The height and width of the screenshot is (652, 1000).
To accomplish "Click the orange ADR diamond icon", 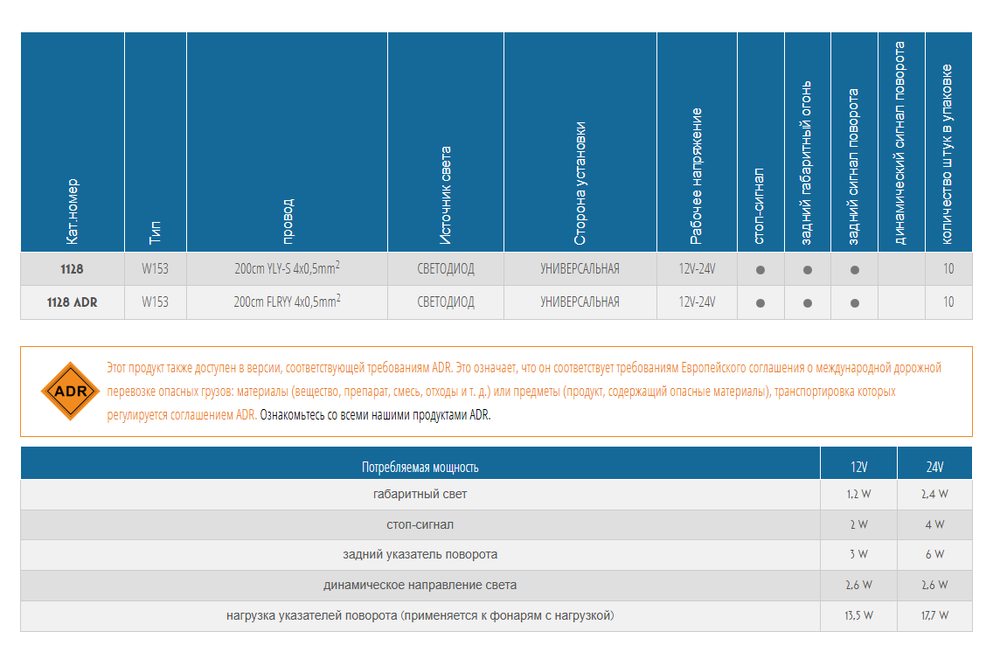I will 70,391.
